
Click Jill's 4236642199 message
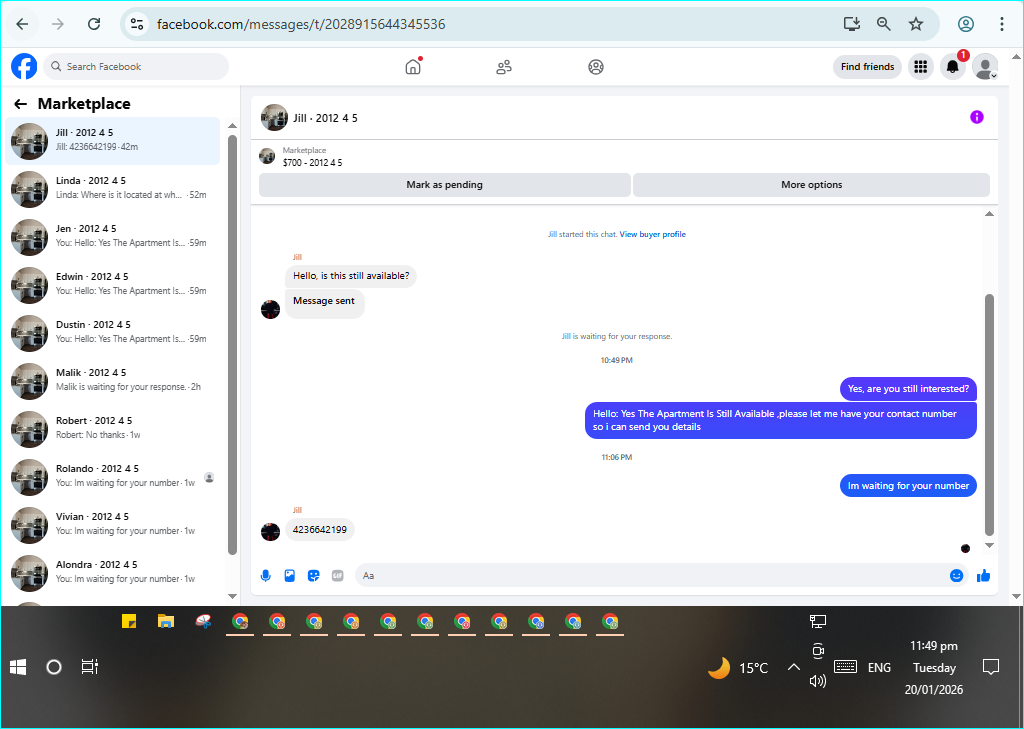(x=320, y=530)
